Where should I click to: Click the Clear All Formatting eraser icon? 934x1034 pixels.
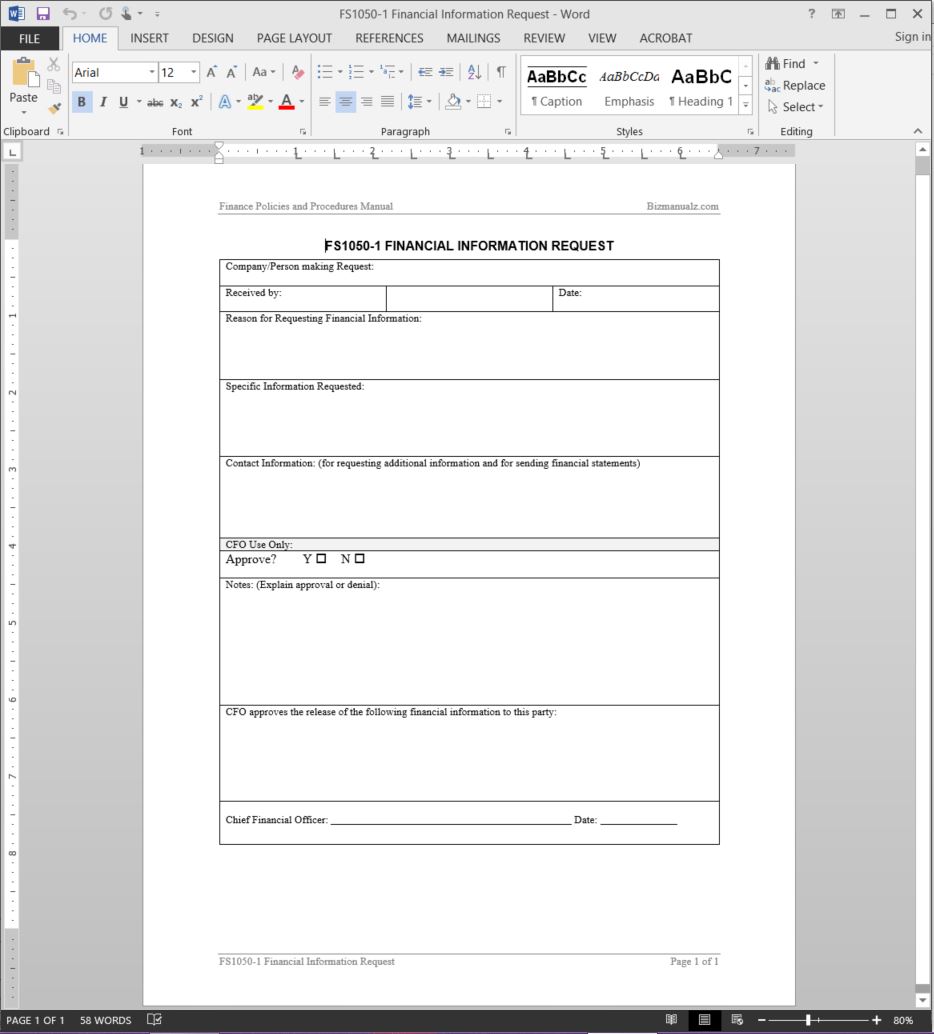point(297,72)
